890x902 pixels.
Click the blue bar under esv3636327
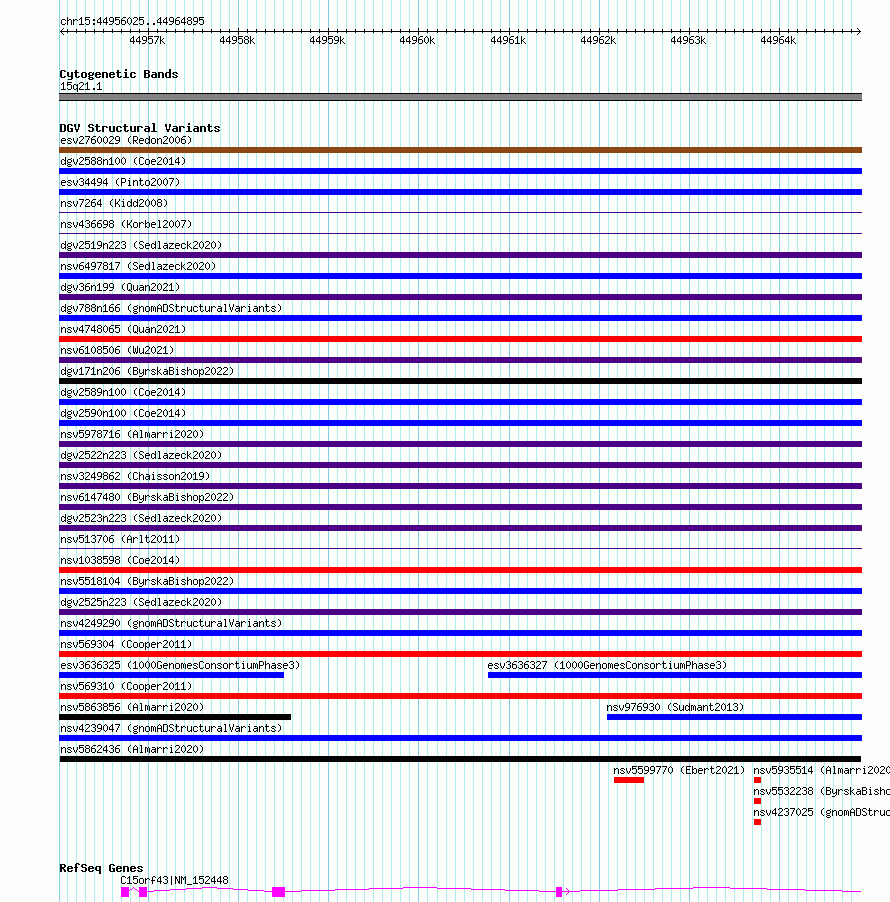[675, 675]
